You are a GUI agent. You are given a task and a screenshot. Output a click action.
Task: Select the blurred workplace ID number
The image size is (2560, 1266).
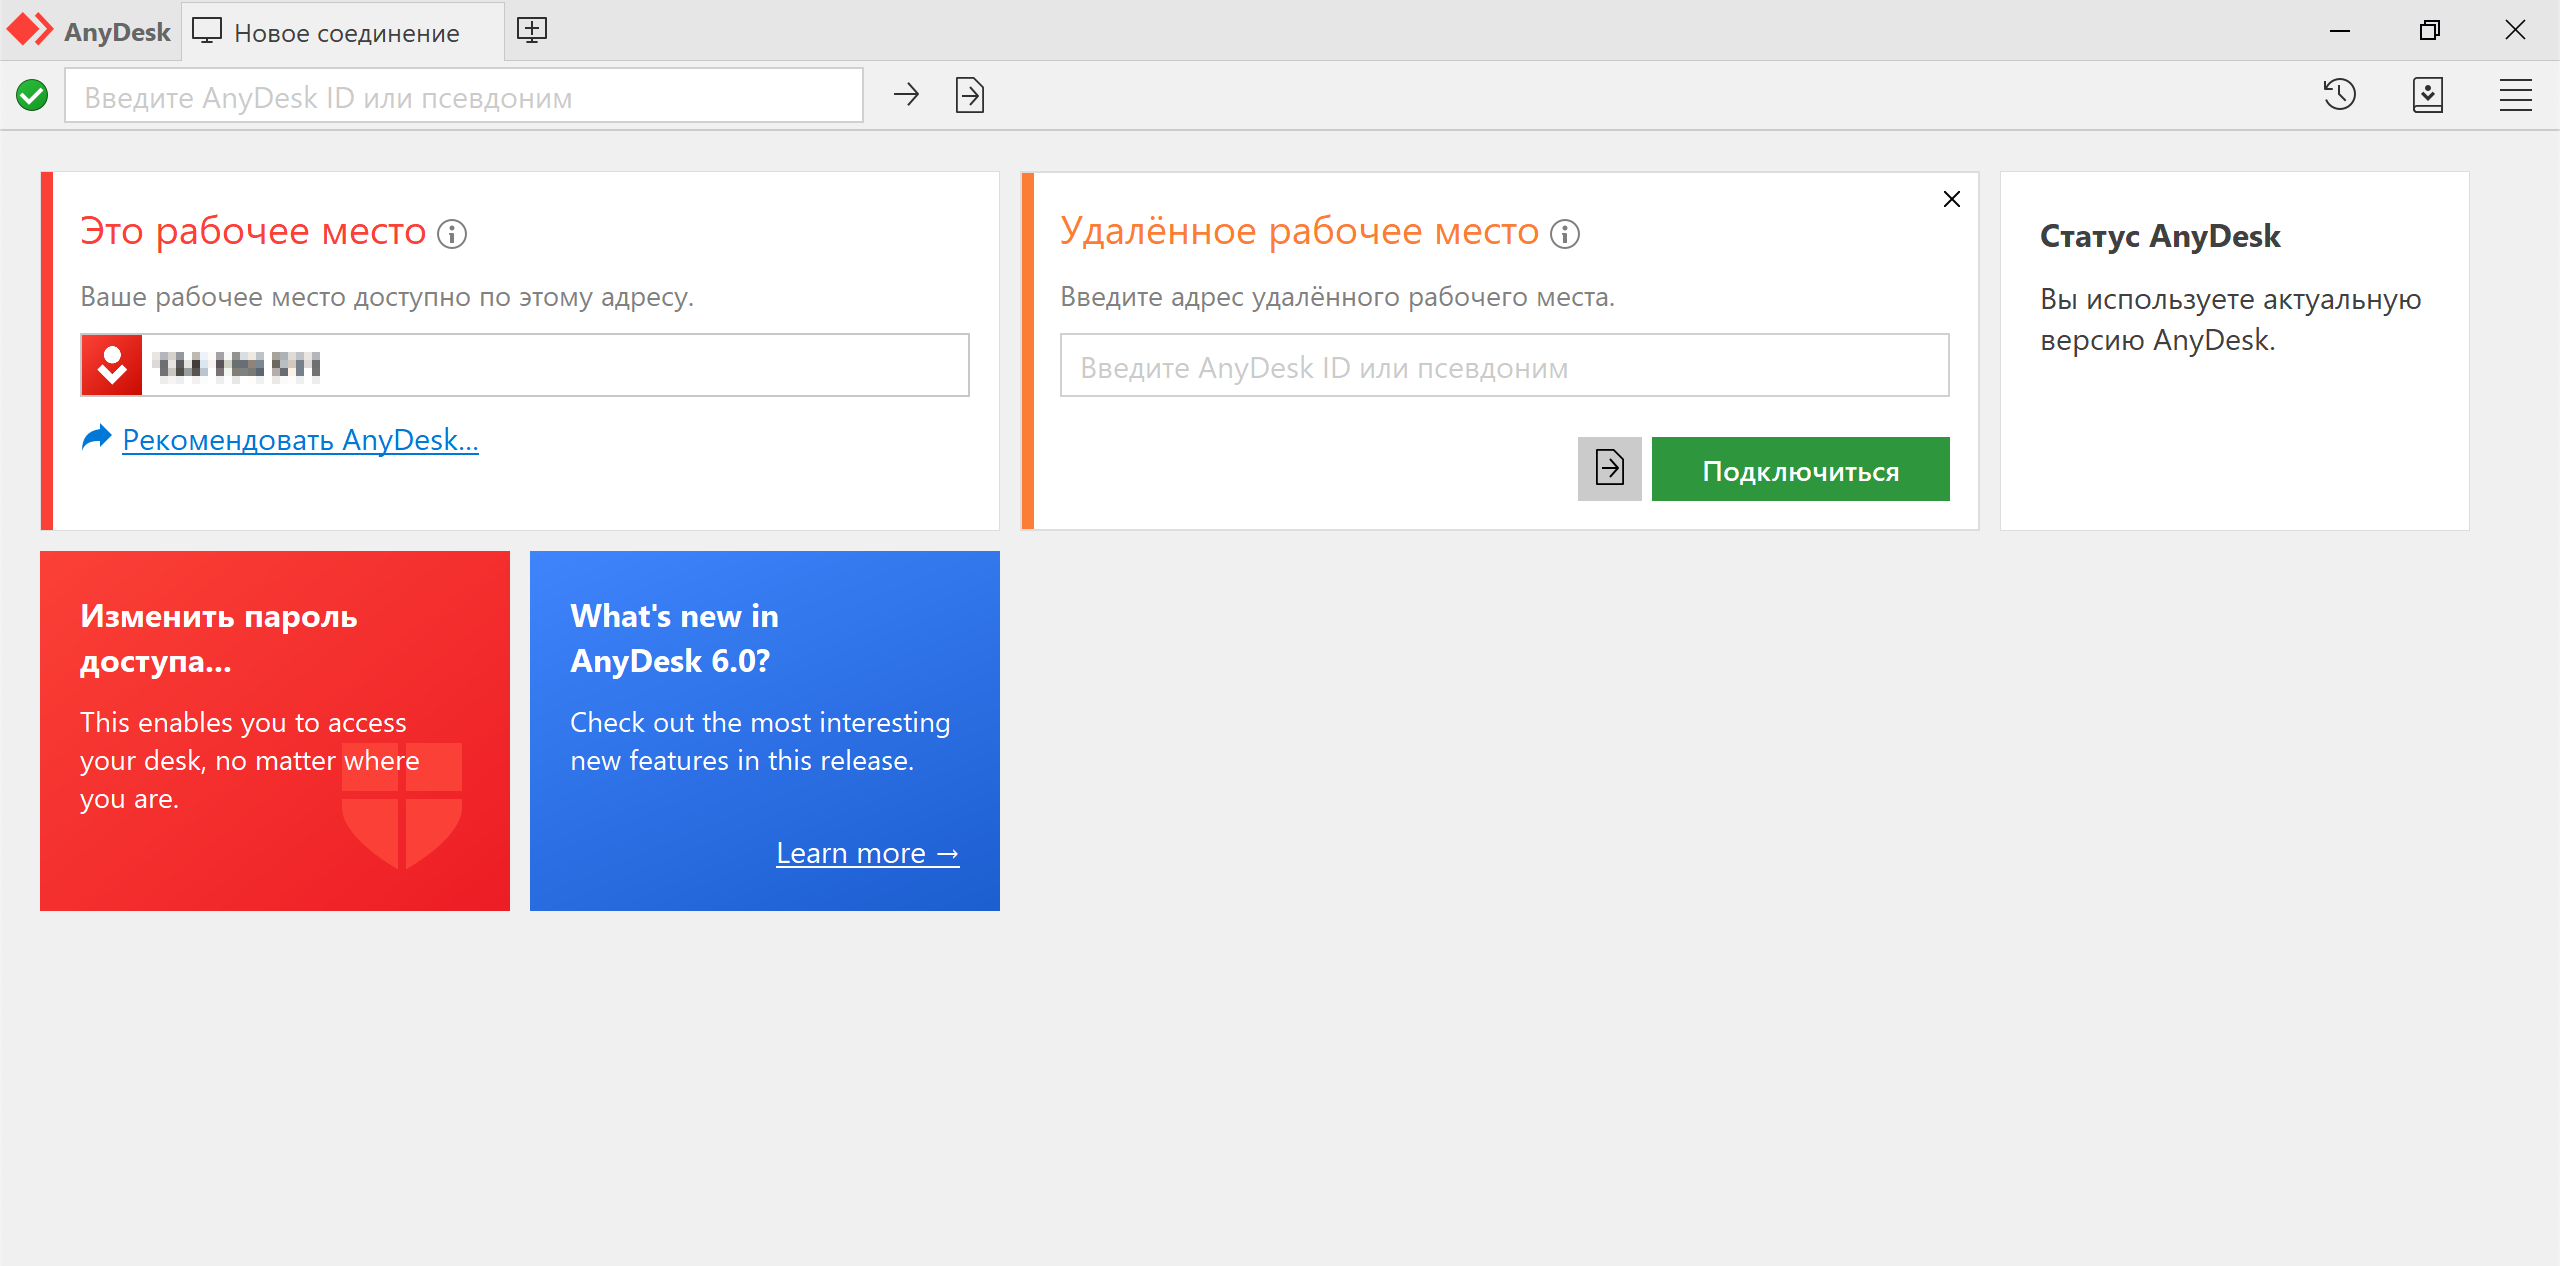[x=237, y=365]
